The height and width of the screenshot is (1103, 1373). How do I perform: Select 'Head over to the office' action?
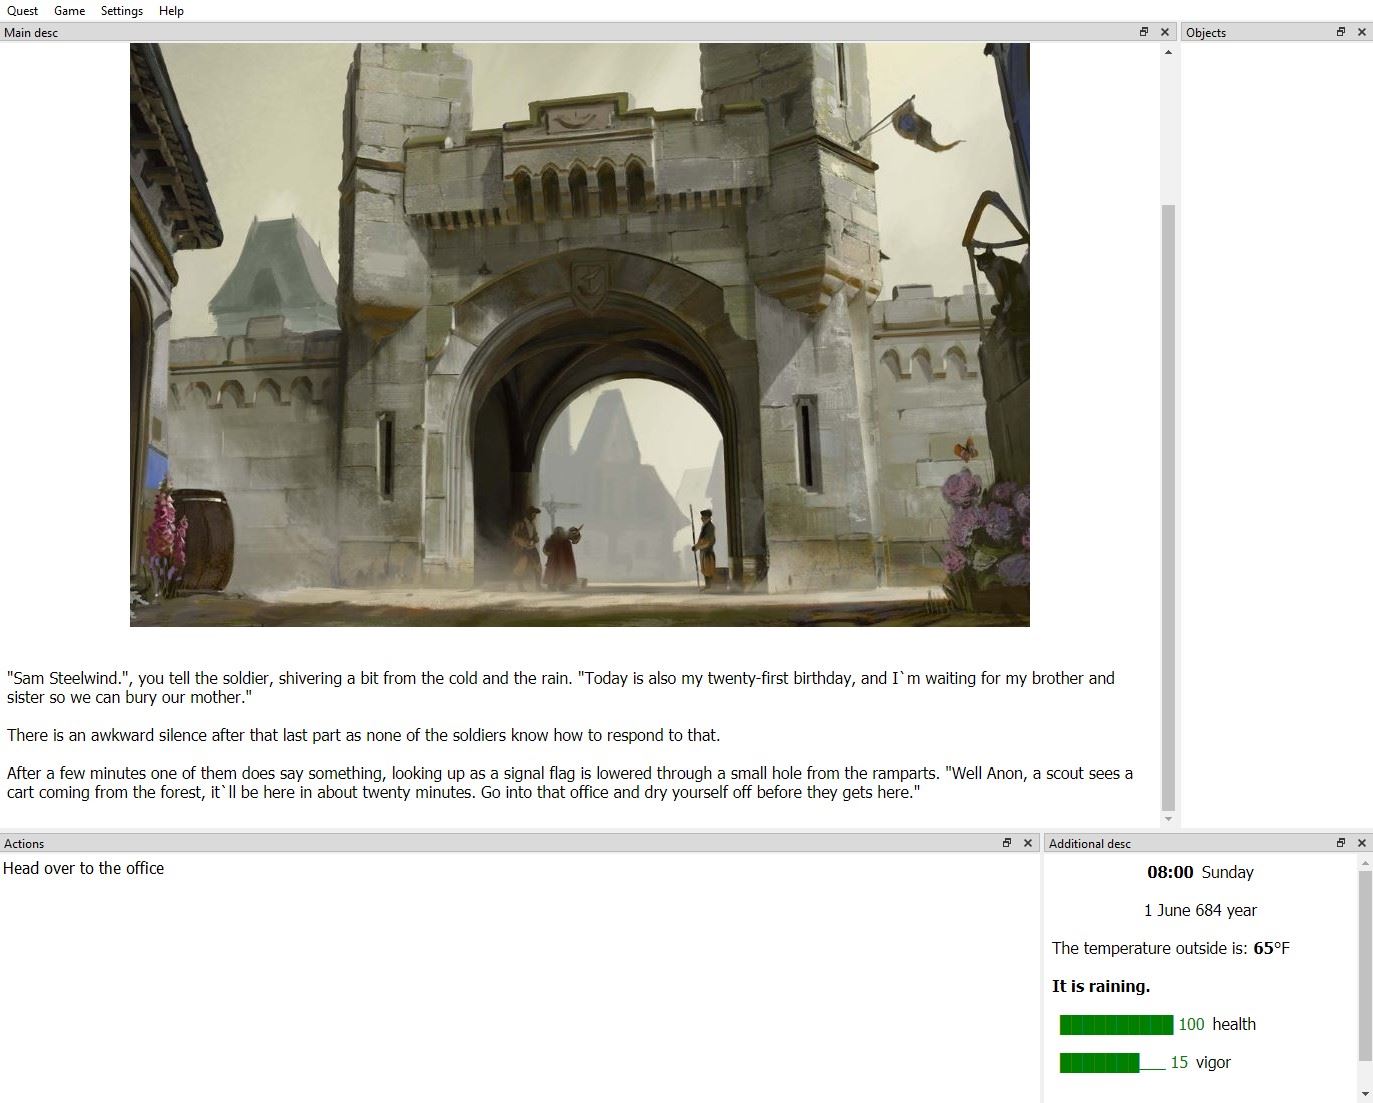pos(84,868)
